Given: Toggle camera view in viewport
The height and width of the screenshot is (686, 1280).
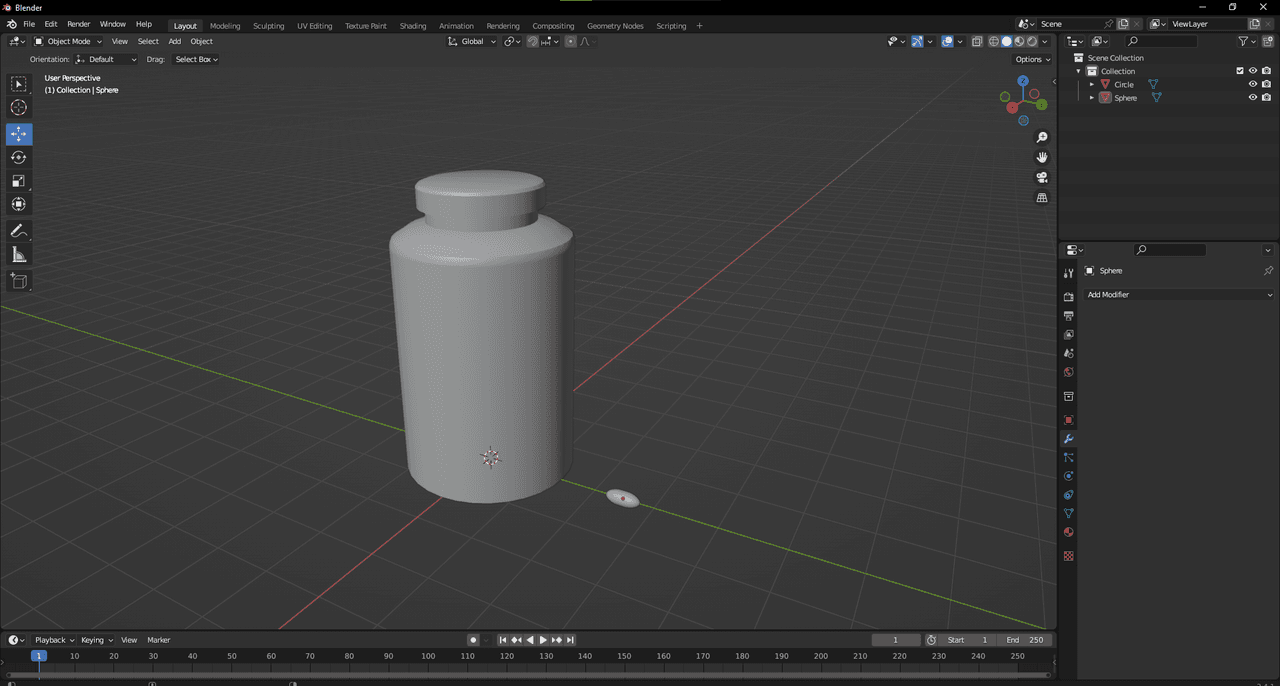Looking at the screenshot, I should [x=1042, y=177].
